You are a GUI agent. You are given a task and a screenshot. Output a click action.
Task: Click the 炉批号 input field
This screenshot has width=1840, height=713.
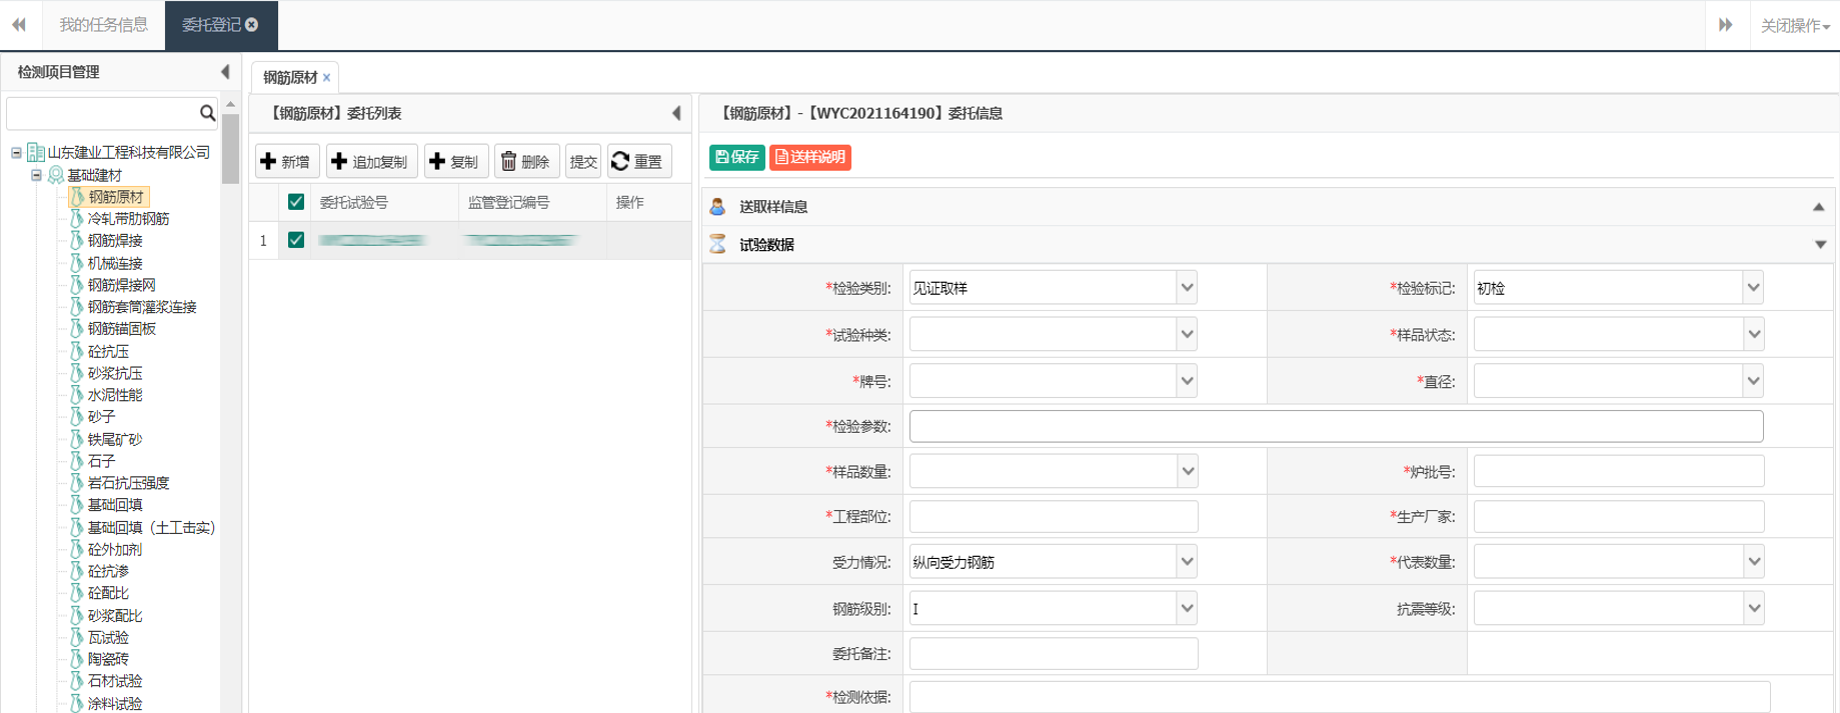1618,471
